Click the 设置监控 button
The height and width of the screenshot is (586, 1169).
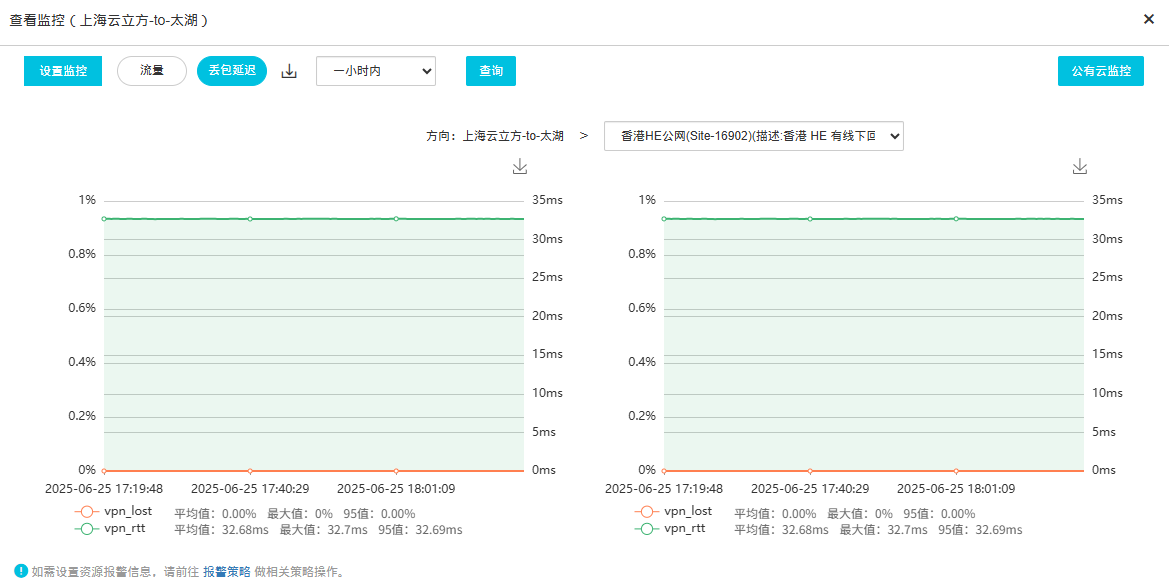click(63, 71)
